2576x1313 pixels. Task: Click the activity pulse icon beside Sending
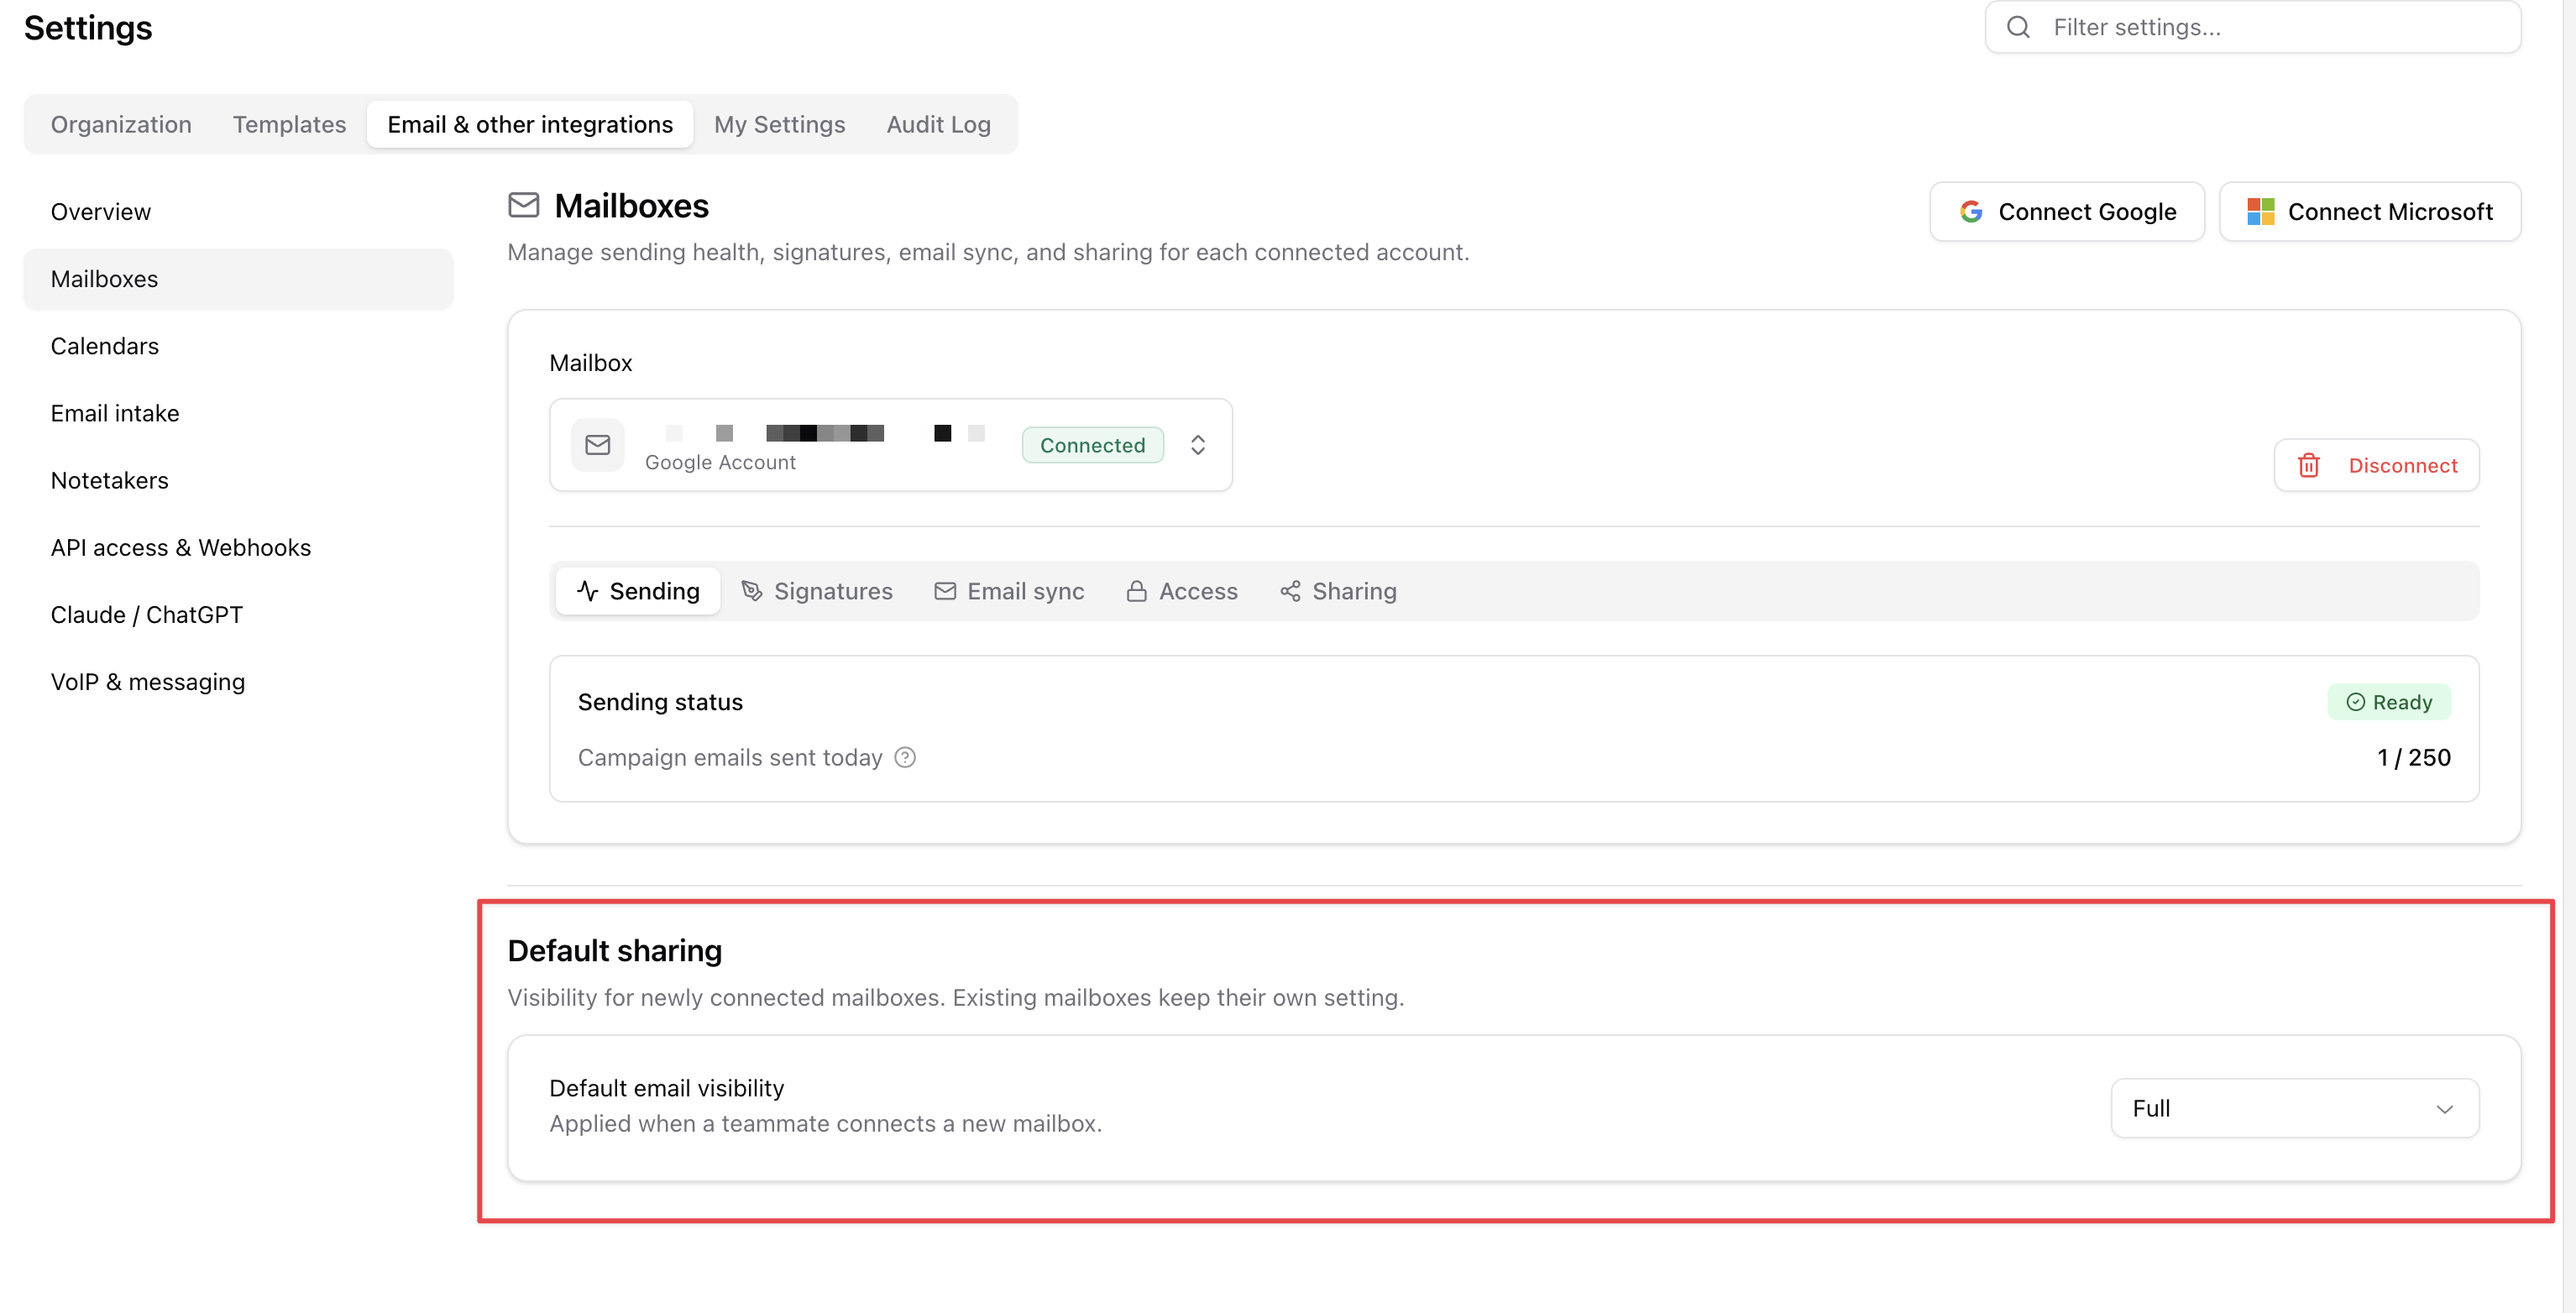click(x=587, y=591)
